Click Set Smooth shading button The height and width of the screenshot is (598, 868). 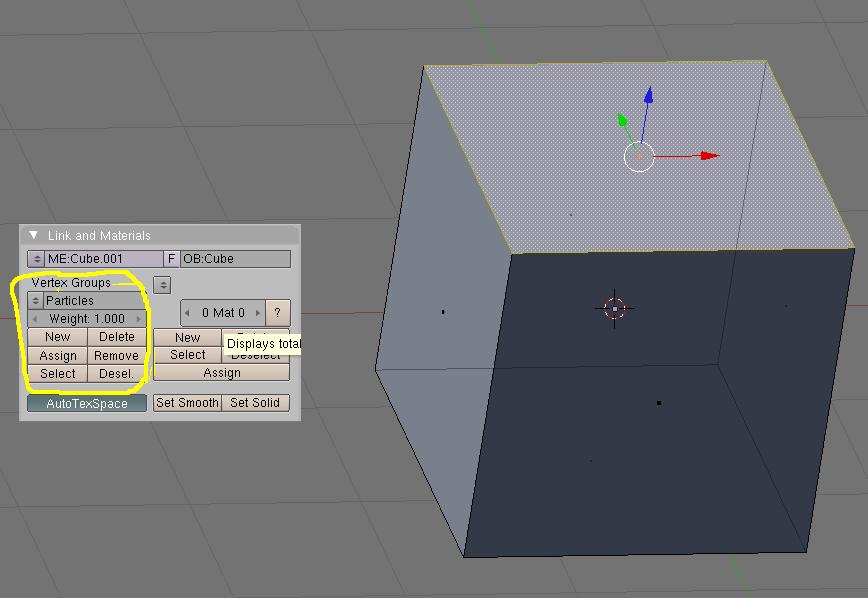[x=187, y=403]
